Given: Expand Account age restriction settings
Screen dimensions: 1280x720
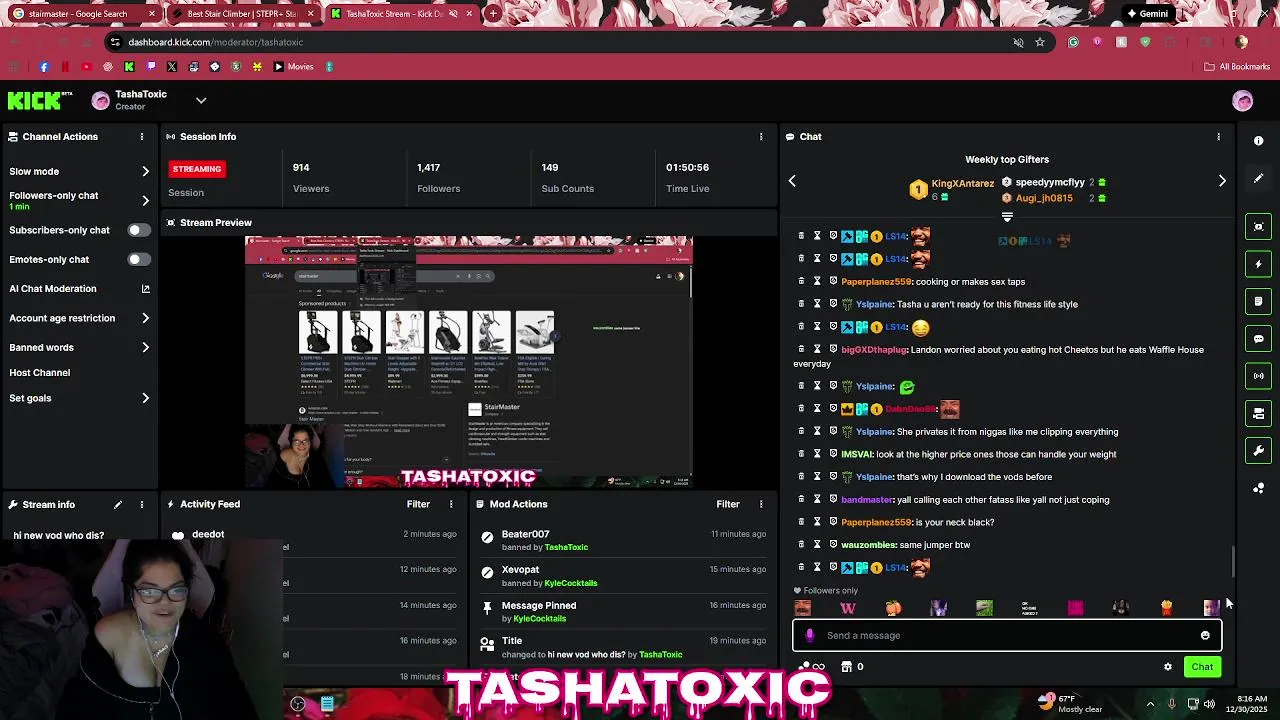Looking at the screenshot, I should pyautogui.click(x=145, y=318).
